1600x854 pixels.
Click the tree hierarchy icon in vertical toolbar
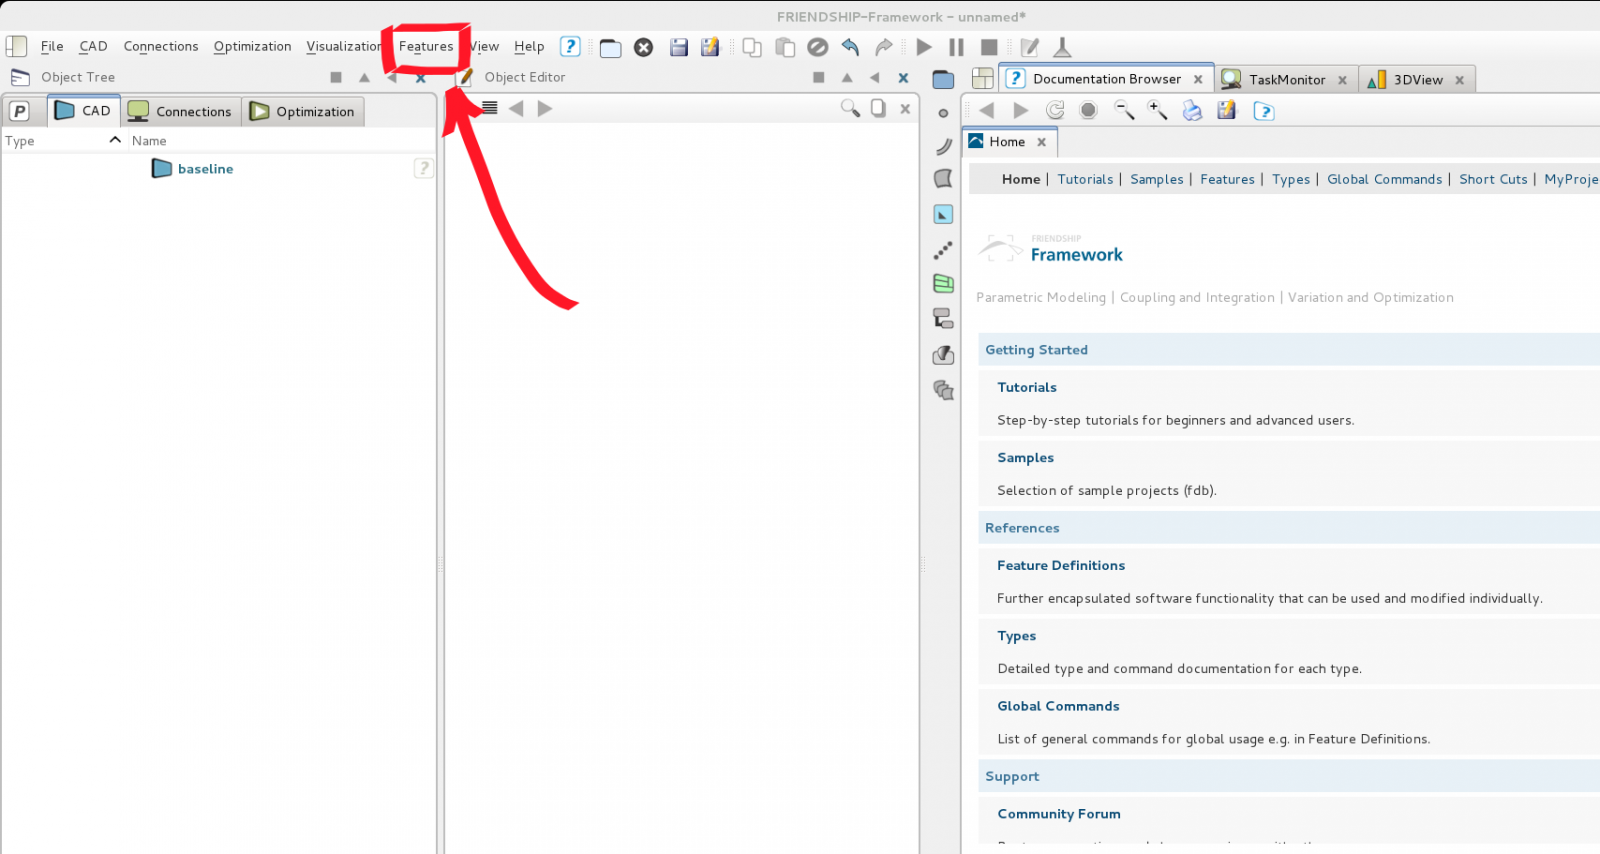943,318
